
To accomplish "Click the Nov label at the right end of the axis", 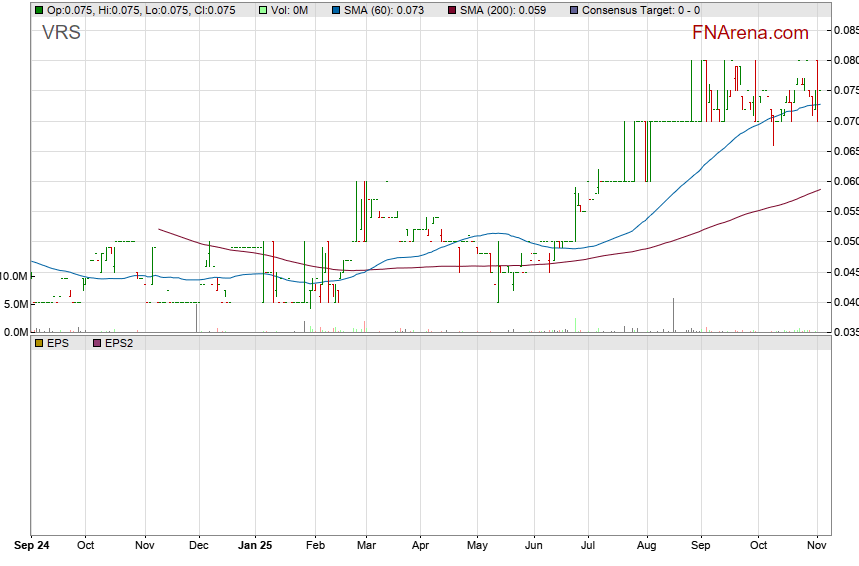I will [818, 546].
